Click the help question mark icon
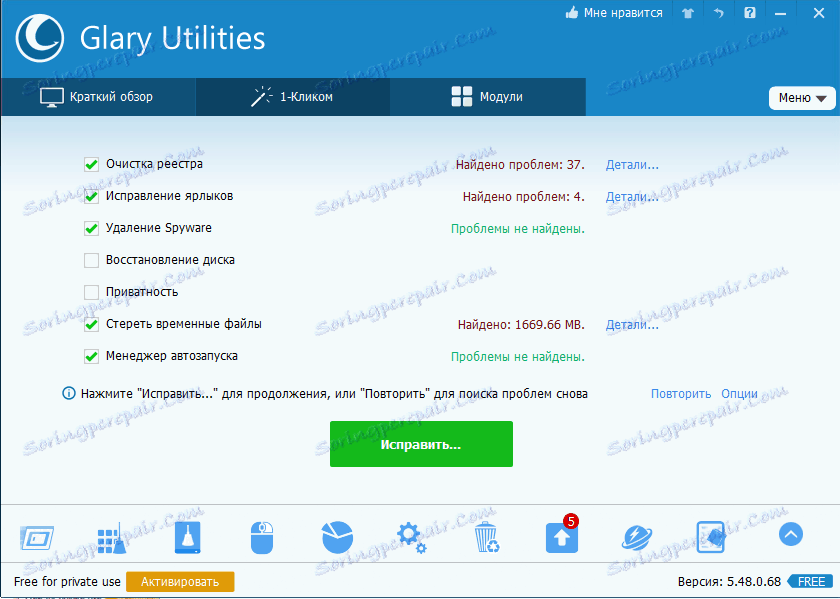Image resolution: width=840 pixels, height=599 pixels. click(x=747, y=13)
